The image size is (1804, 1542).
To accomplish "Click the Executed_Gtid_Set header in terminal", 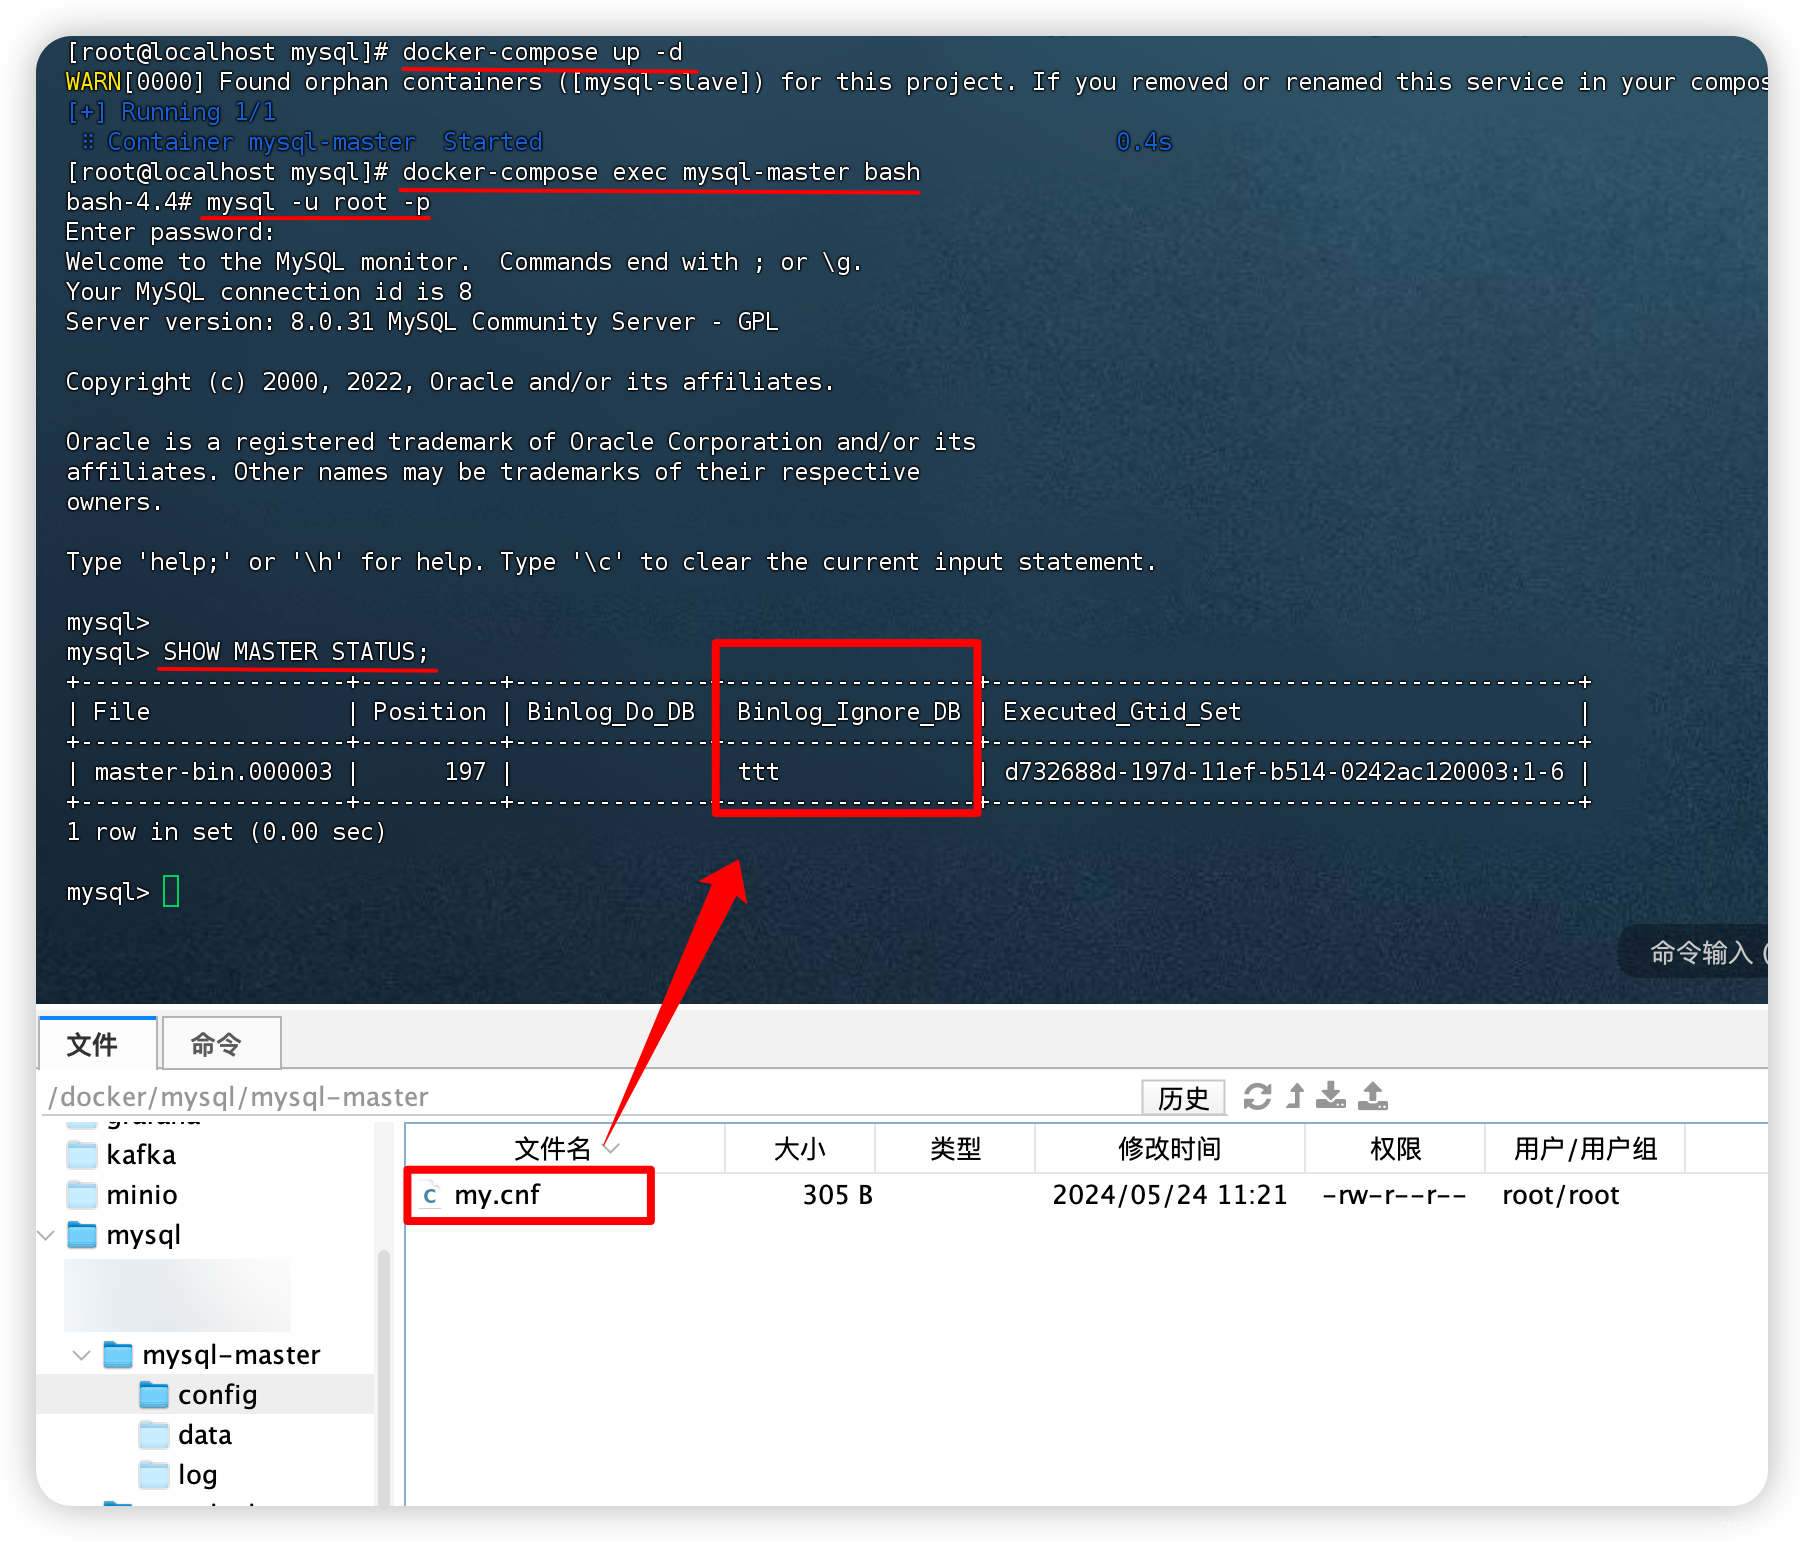I will (x=1122, y=711).
